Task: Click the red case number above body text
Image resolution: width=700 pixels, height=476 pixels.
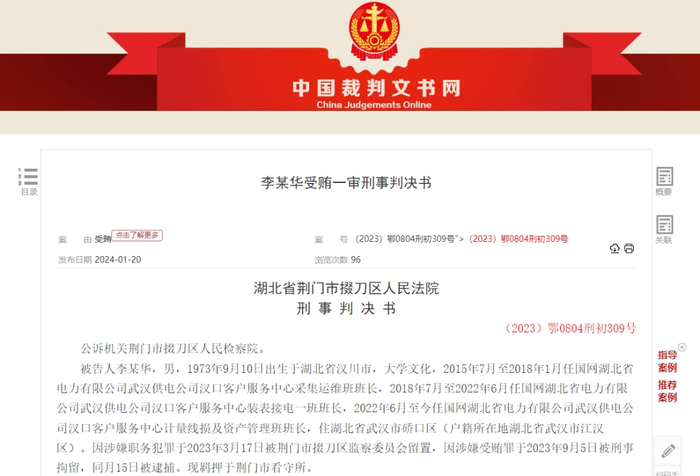Action: tap(570, 329)
